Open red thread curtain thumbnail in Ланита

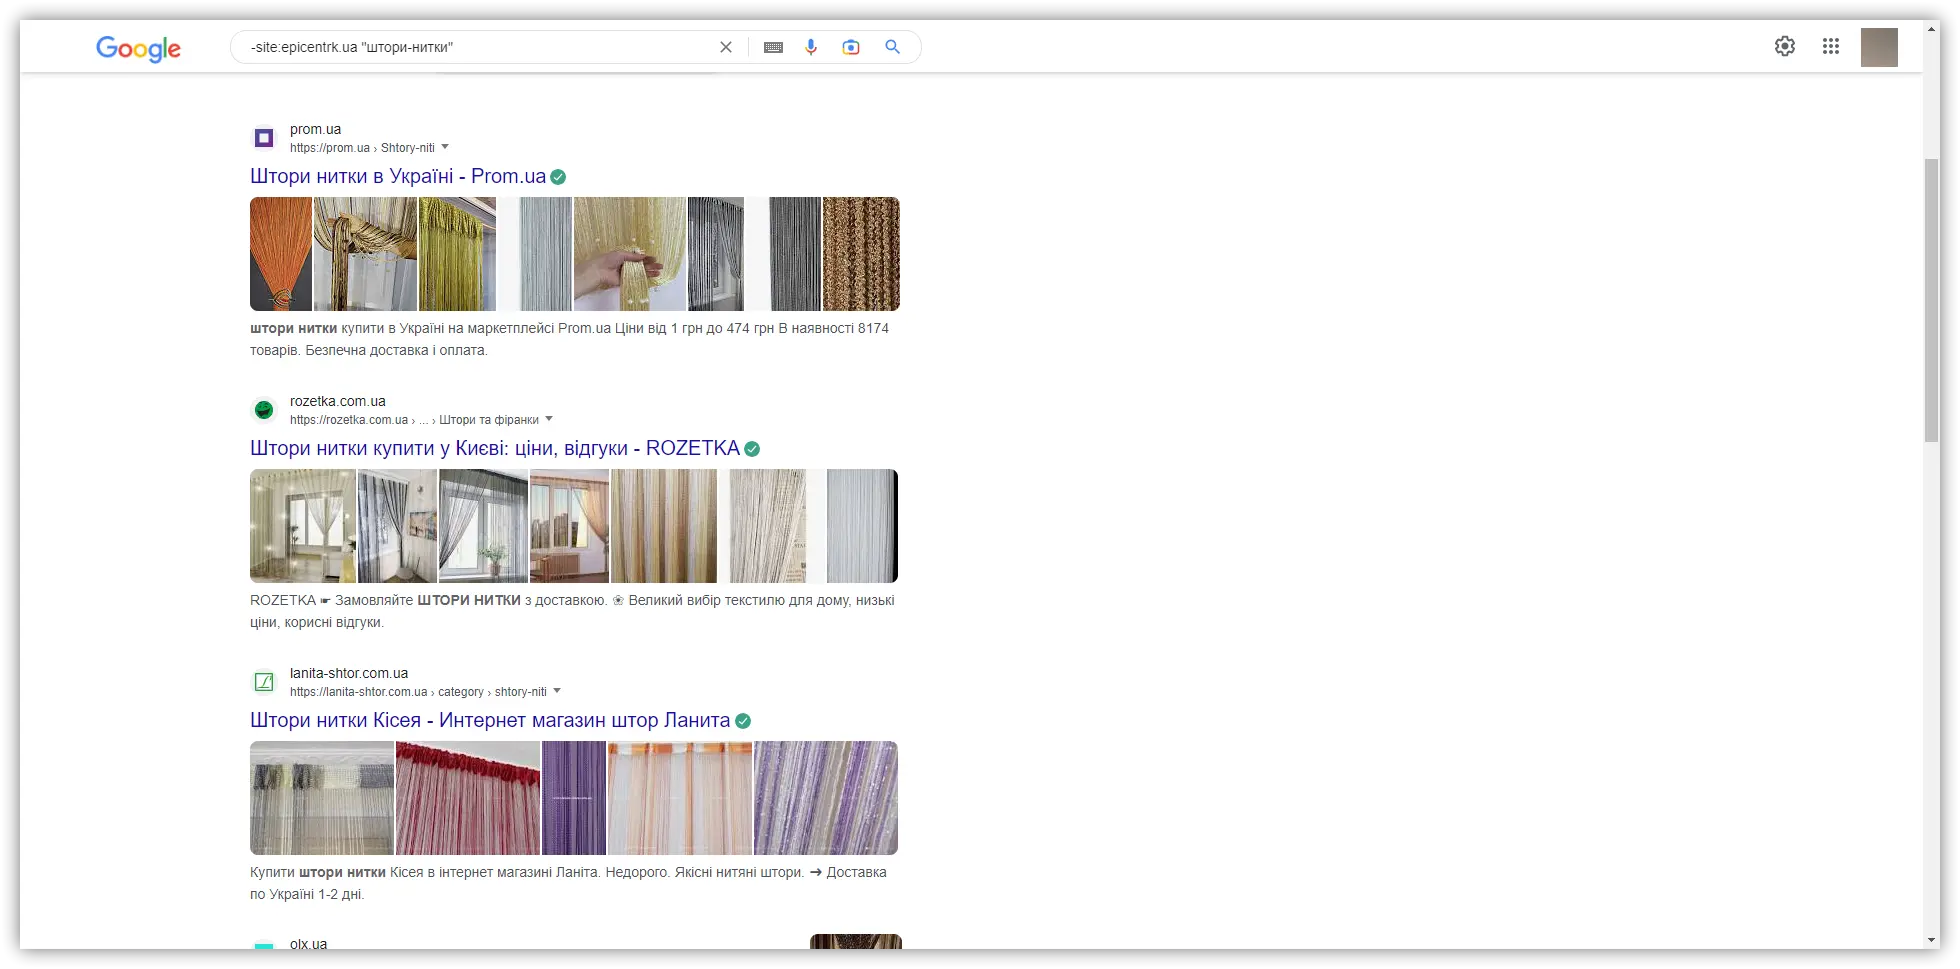pyautogui.click(x=468, y=798)
